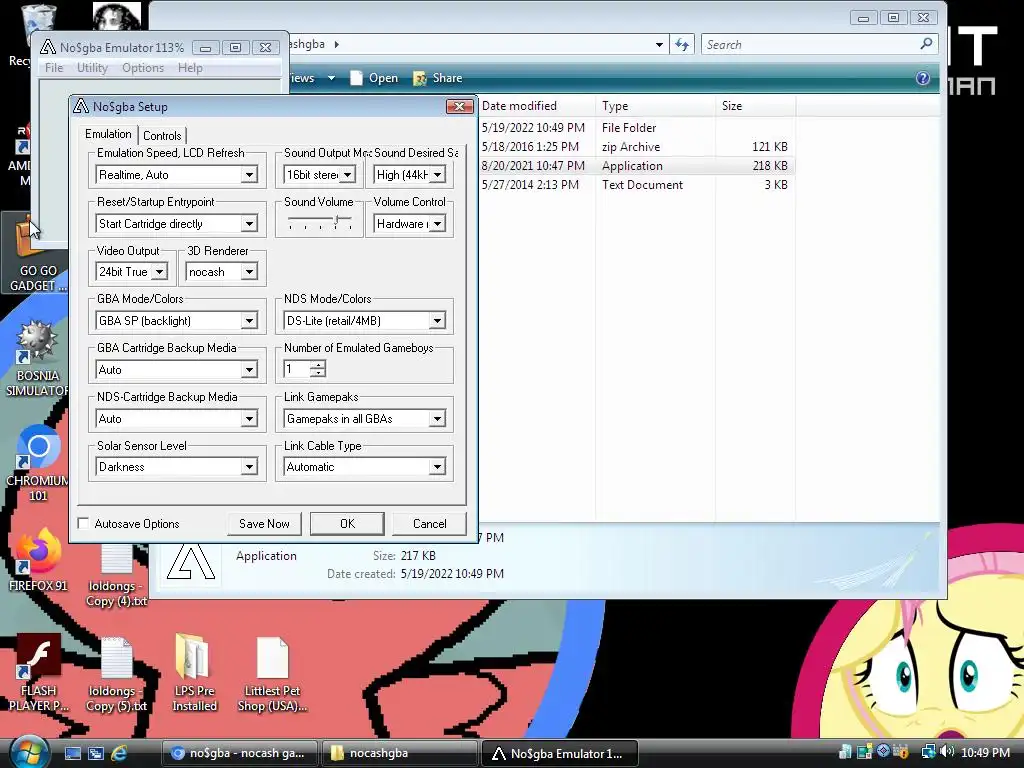Open the Video Output dropdown
1024x768 pixels.
[159, 272]
